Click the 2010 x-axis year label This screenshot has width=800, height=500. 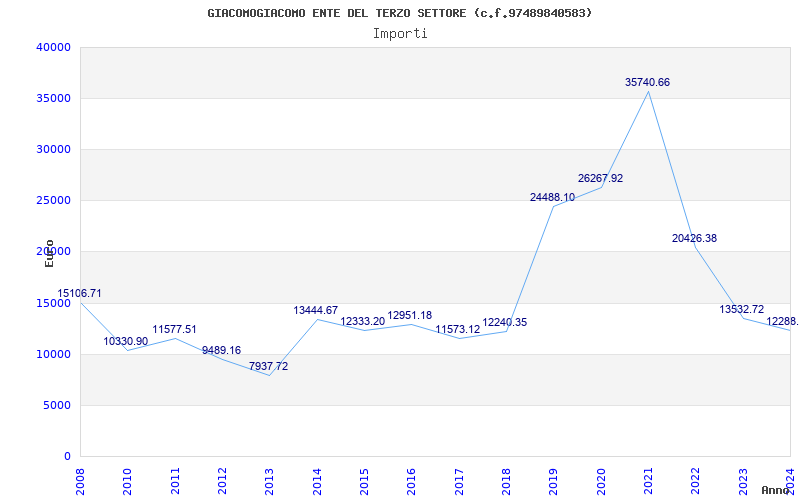(127, 481)
